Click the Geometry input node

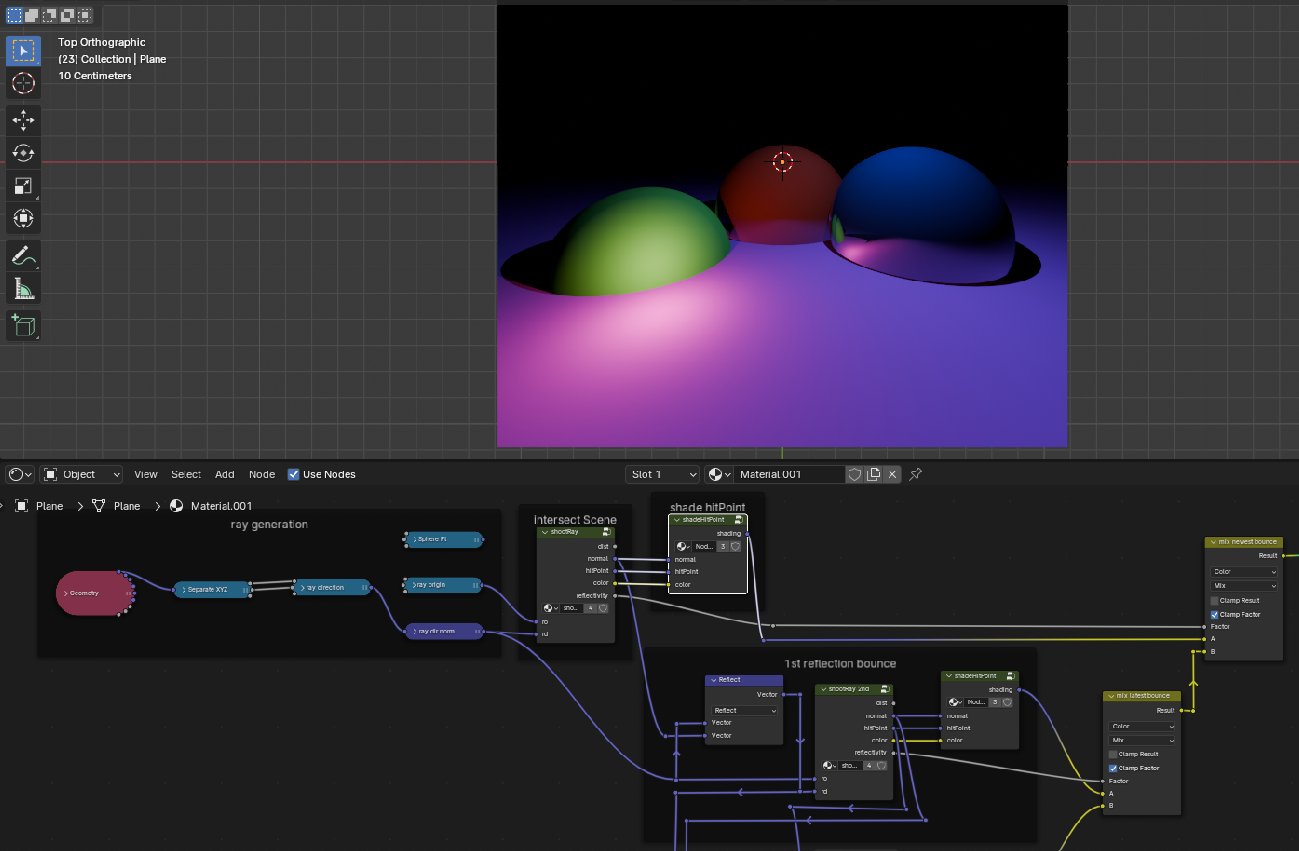pos(95,593)
